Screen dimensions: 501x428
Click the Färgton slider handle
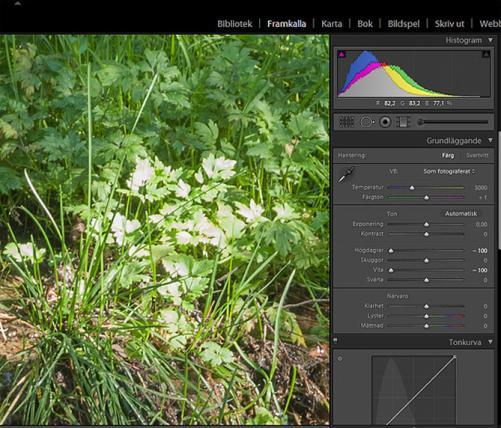click(x=426, y=198)
